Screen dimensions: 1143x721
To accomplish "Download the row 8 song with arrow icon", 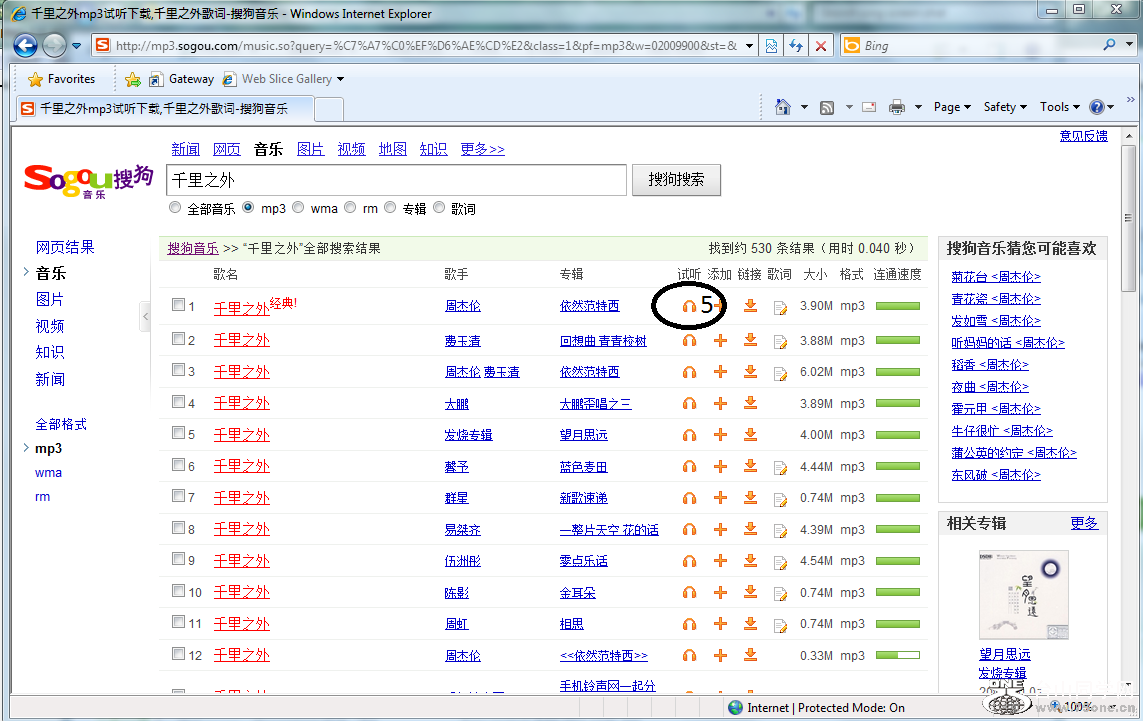I will coord(750,529).
